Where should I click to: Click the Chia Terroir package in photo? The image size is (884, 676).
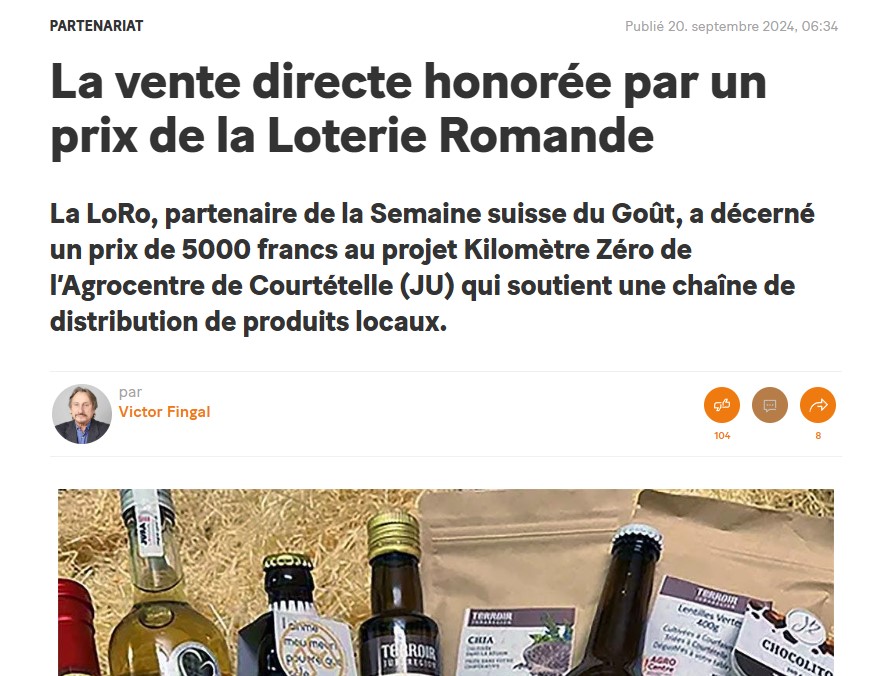[516, 640]
